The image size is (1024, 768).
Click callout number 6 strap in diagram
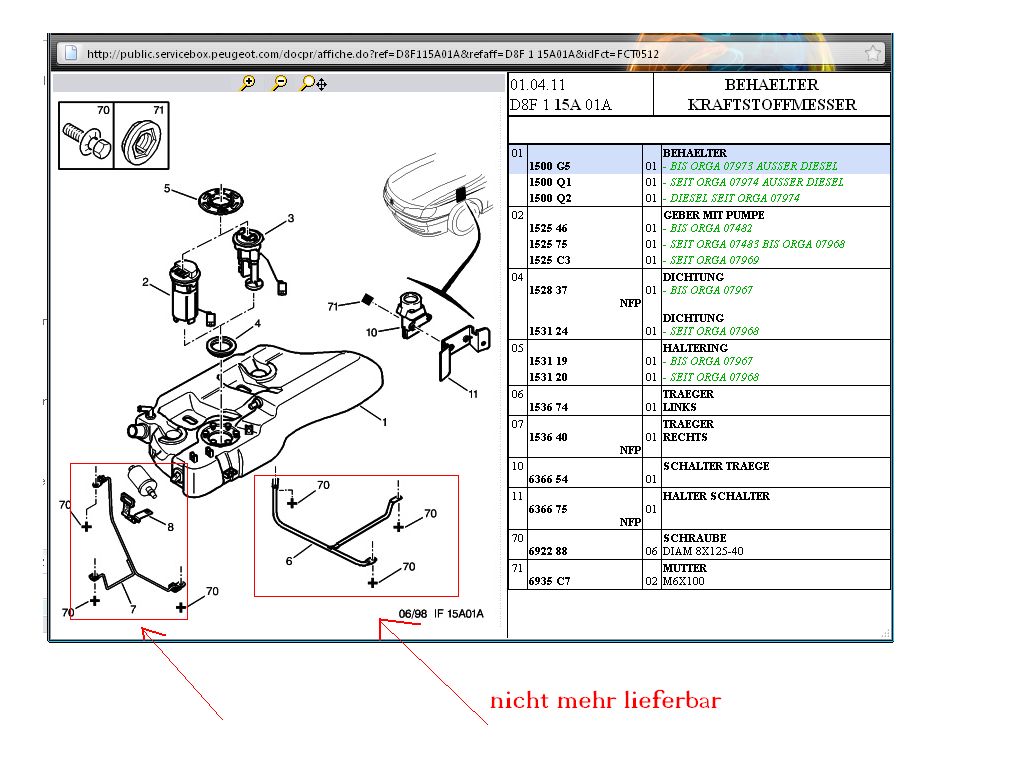(289, 561)
